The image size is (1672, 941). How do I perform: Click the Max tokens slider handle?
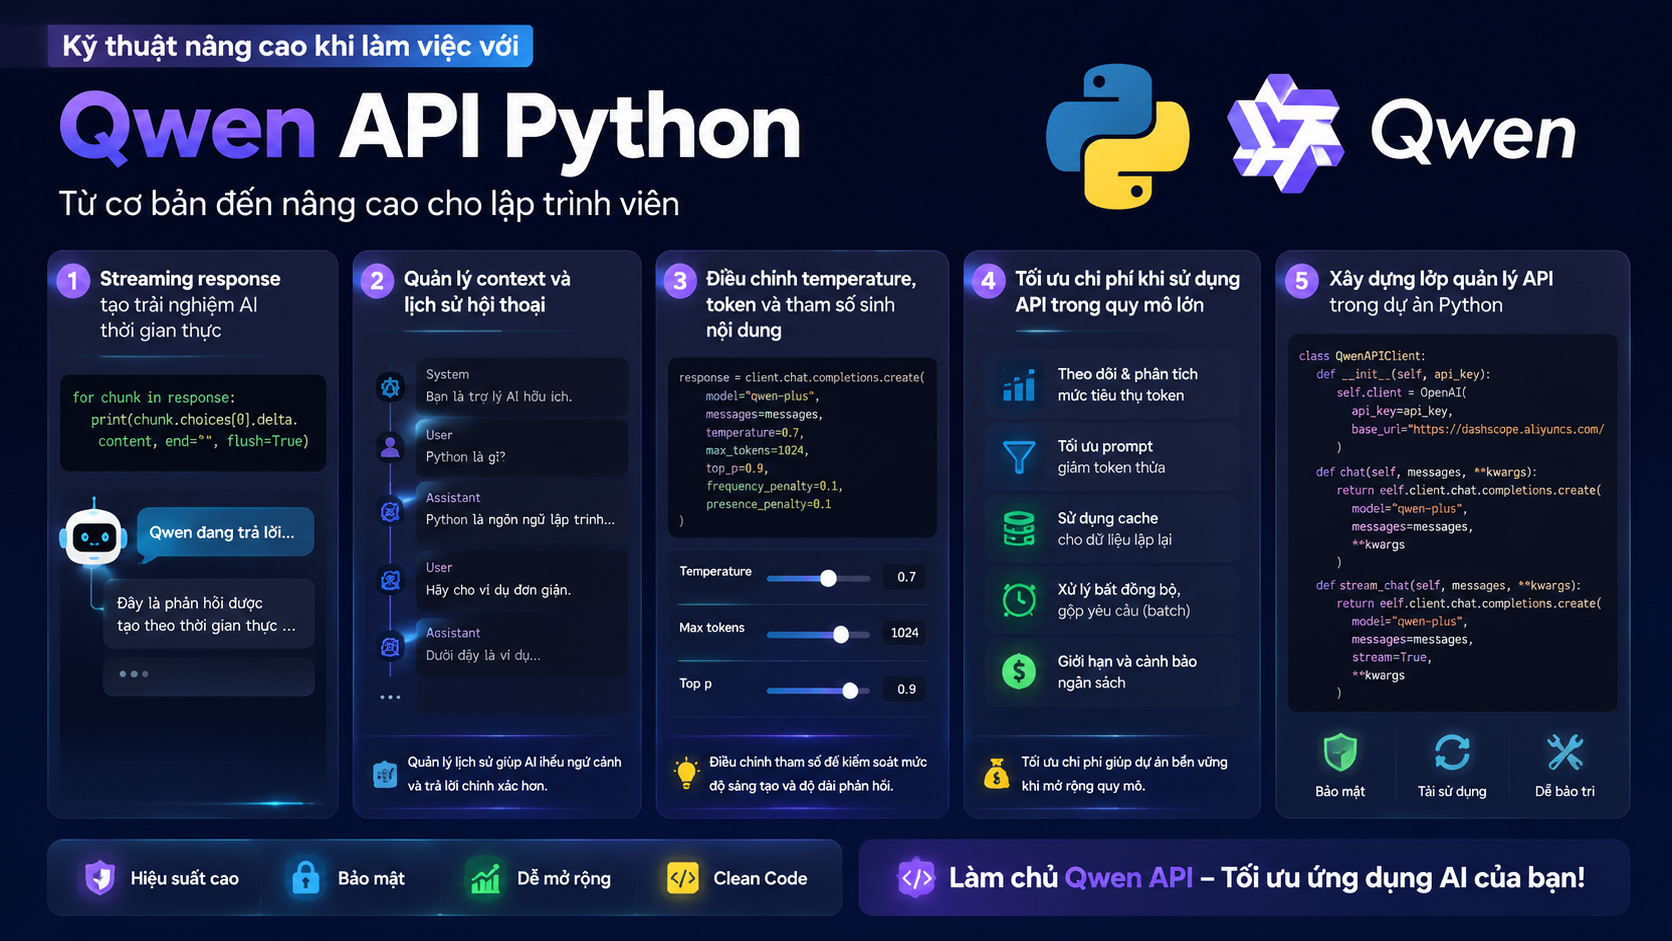click(841, 634)
